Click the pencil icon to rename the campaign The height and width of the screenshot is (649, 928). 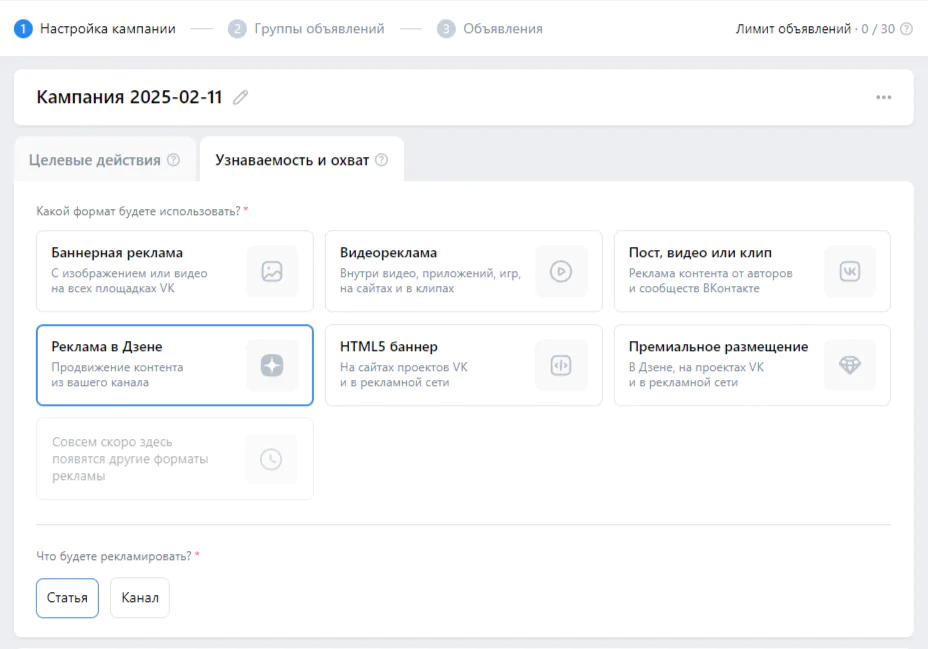(x=240, y=97)
